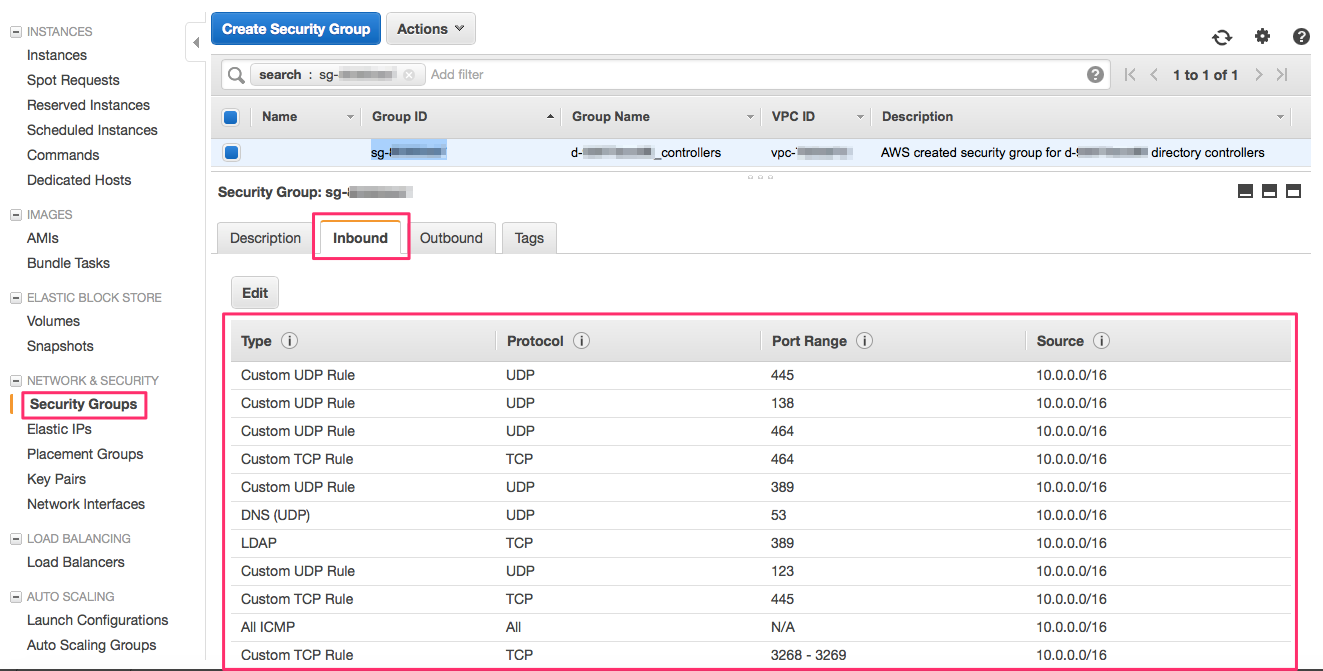1323x671 pixels.
Task: Switch to full-screen detail pane layout icon
Action: pos(1293,190)
